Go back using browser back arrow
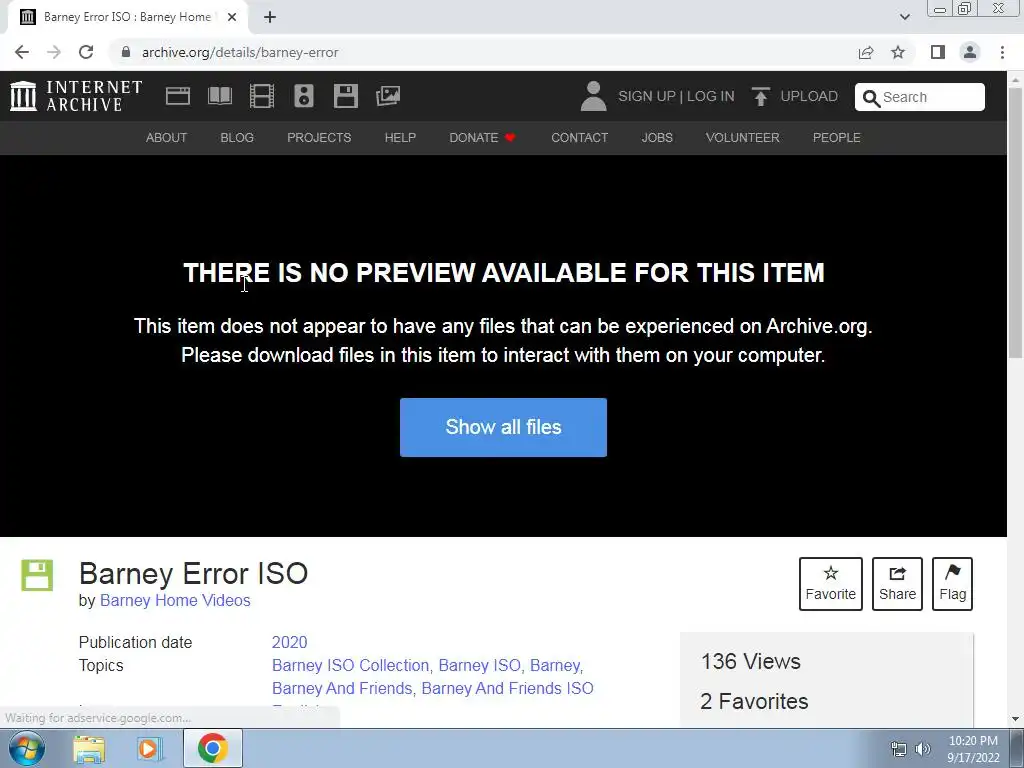The width and height of the screenshot is (1024, 768). click(x=22, y=52)
